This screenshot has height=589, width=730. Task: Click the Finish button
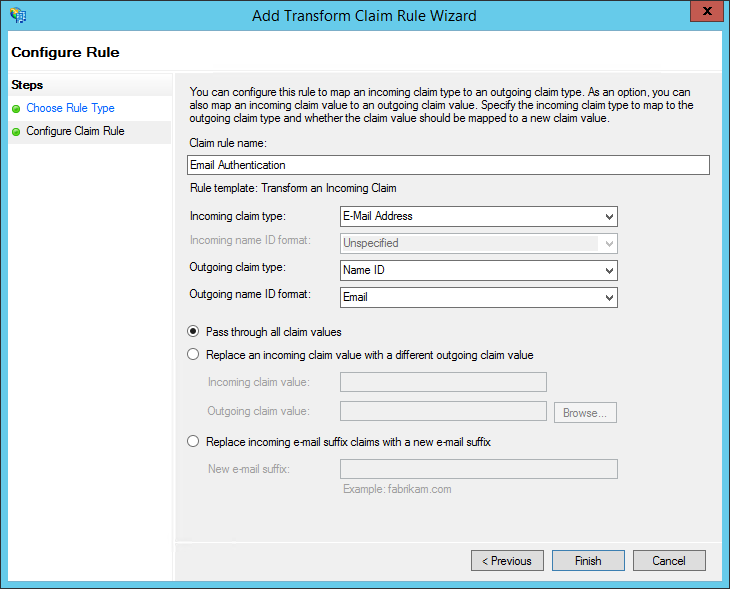(588, 561)
